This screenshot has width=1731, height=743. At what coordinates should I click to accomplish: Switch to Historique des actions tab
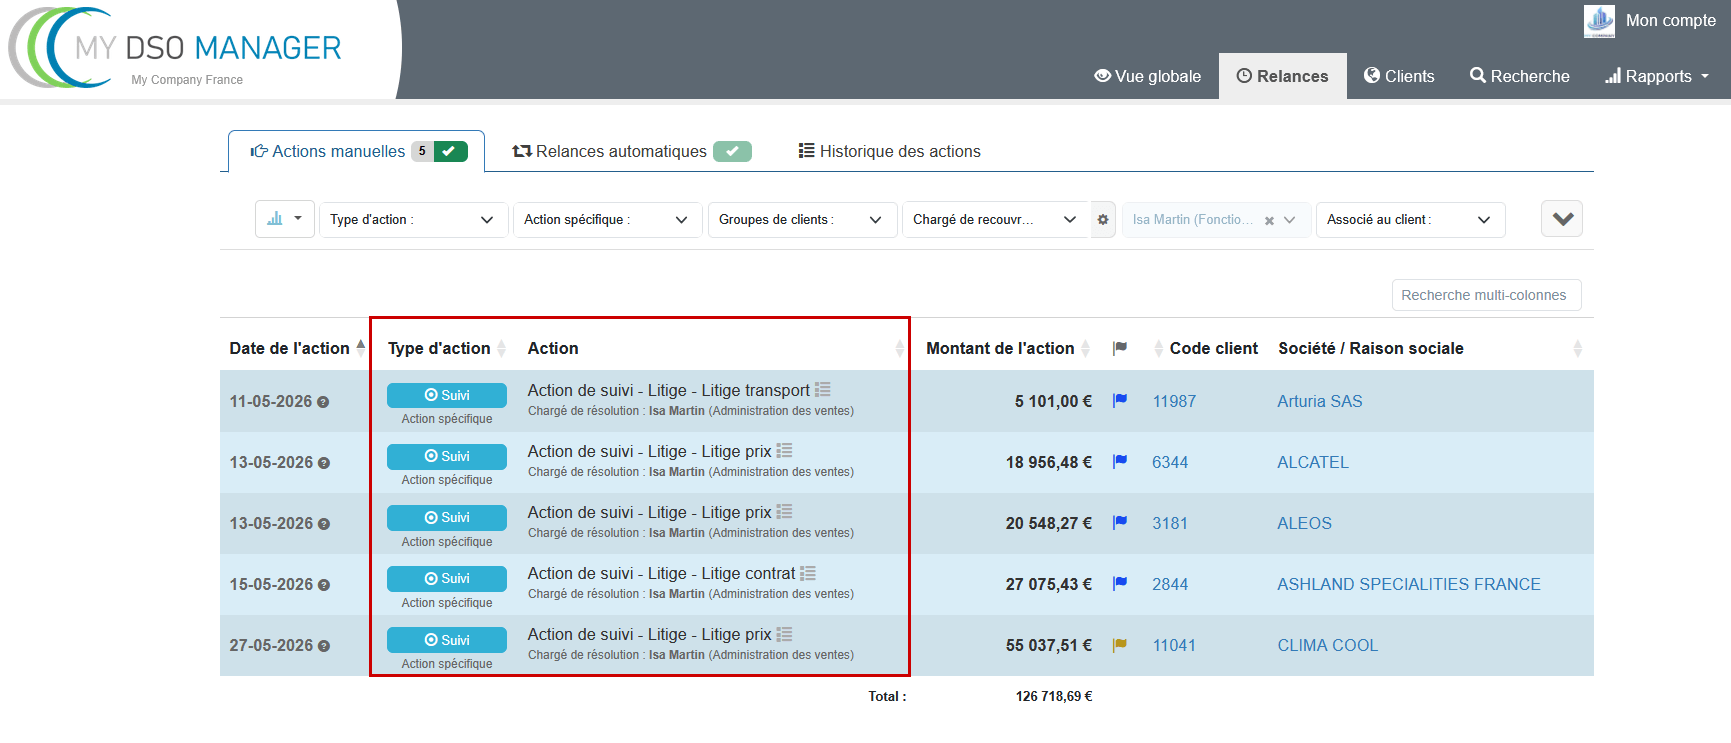[890, 151]
